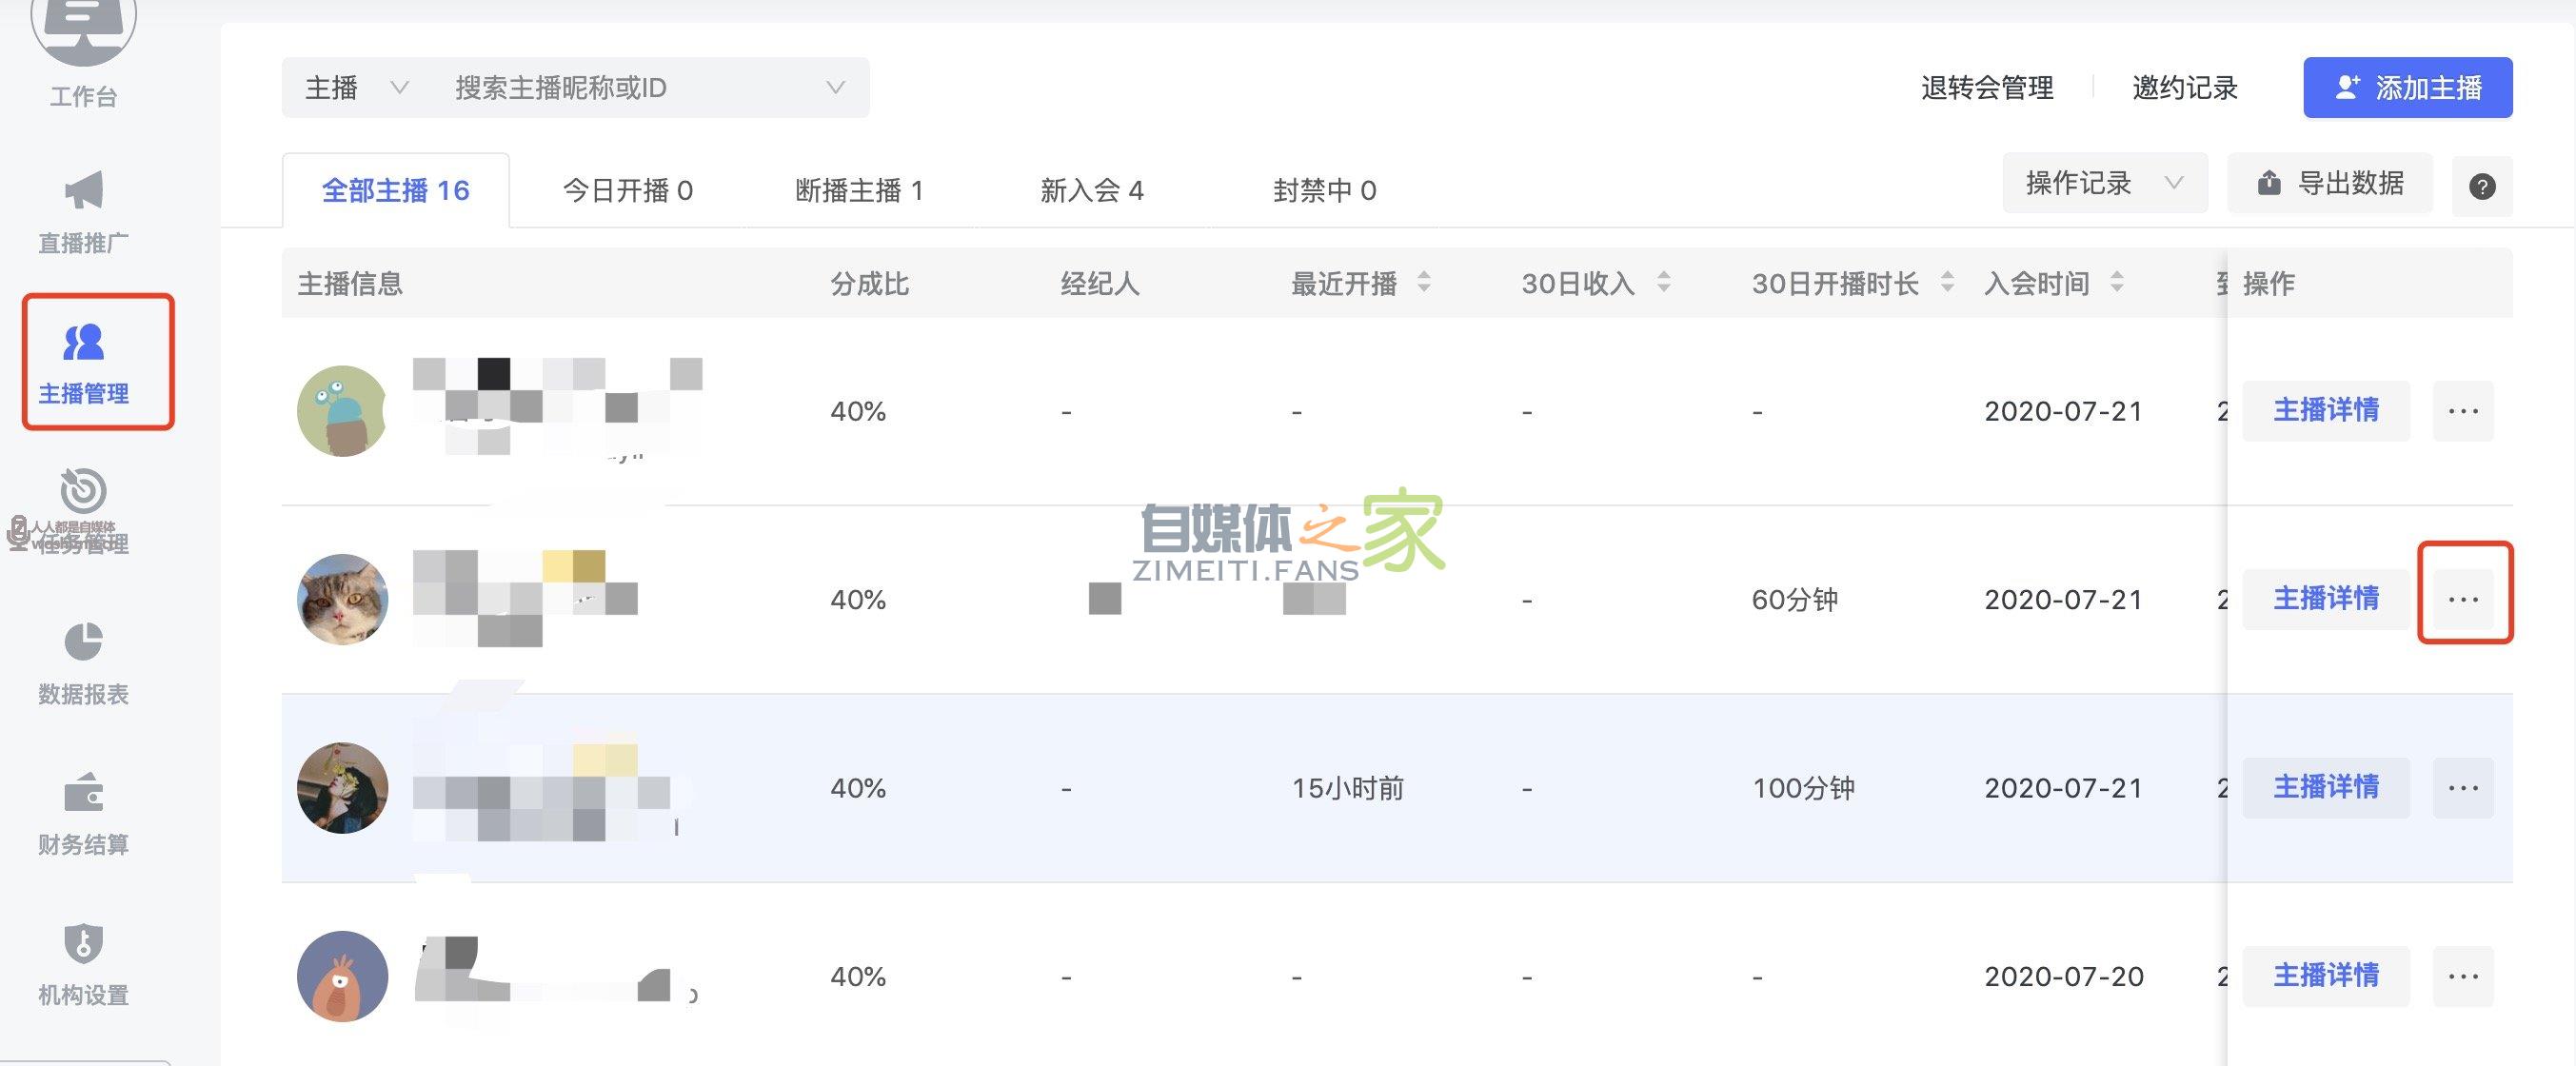Click cat avatar thumbnail in second row
2576x1066 pixels.
(342, 599)
